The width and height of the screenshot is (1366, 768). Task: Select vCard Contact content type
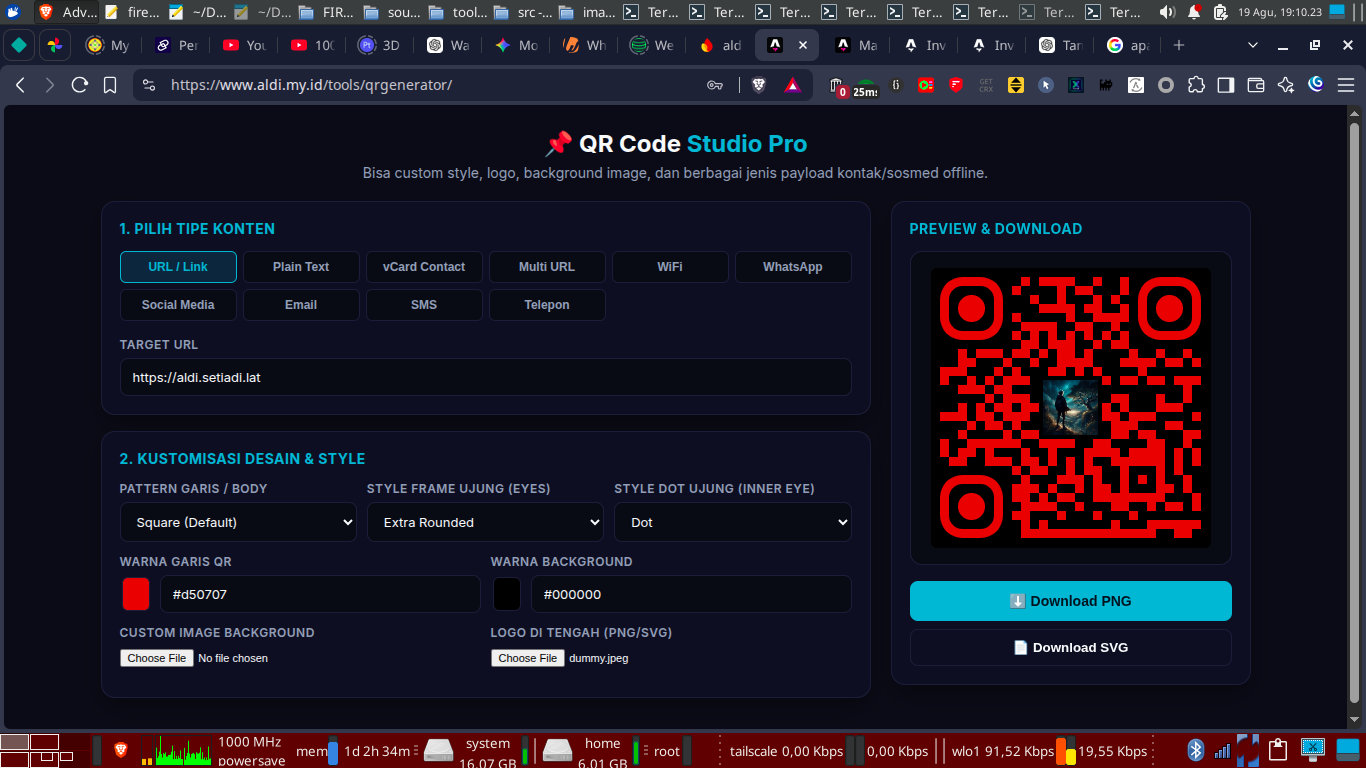coord(424,267)
